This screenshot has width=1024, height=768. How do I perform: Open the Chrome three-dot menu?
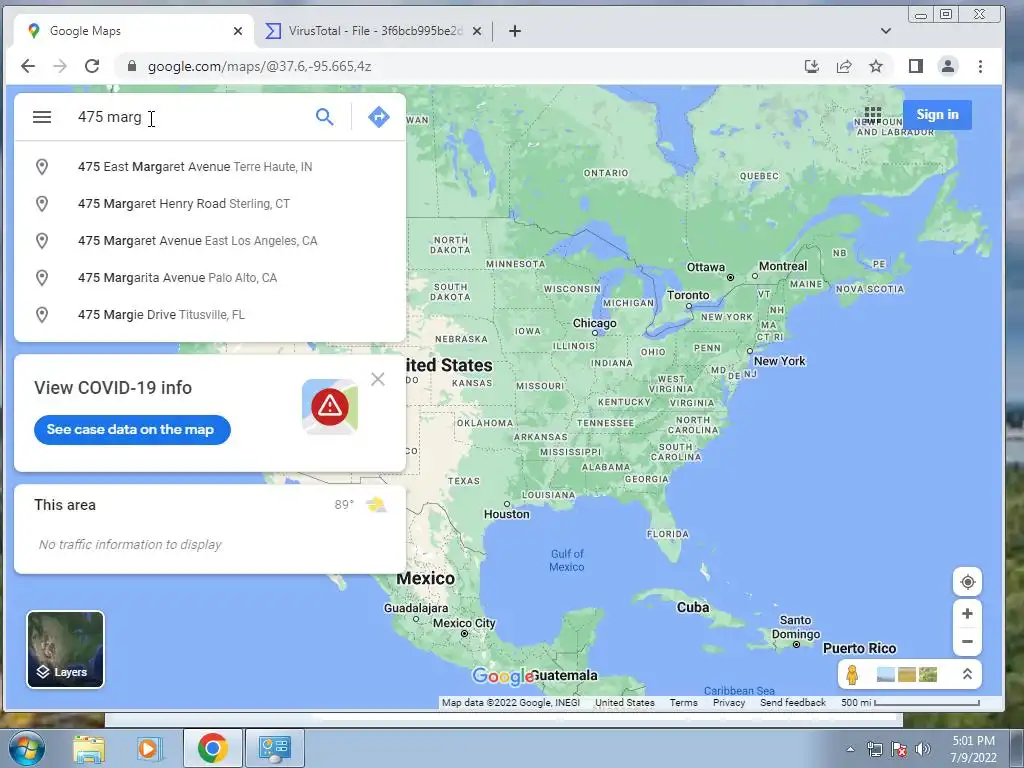(x=980, y=66)
